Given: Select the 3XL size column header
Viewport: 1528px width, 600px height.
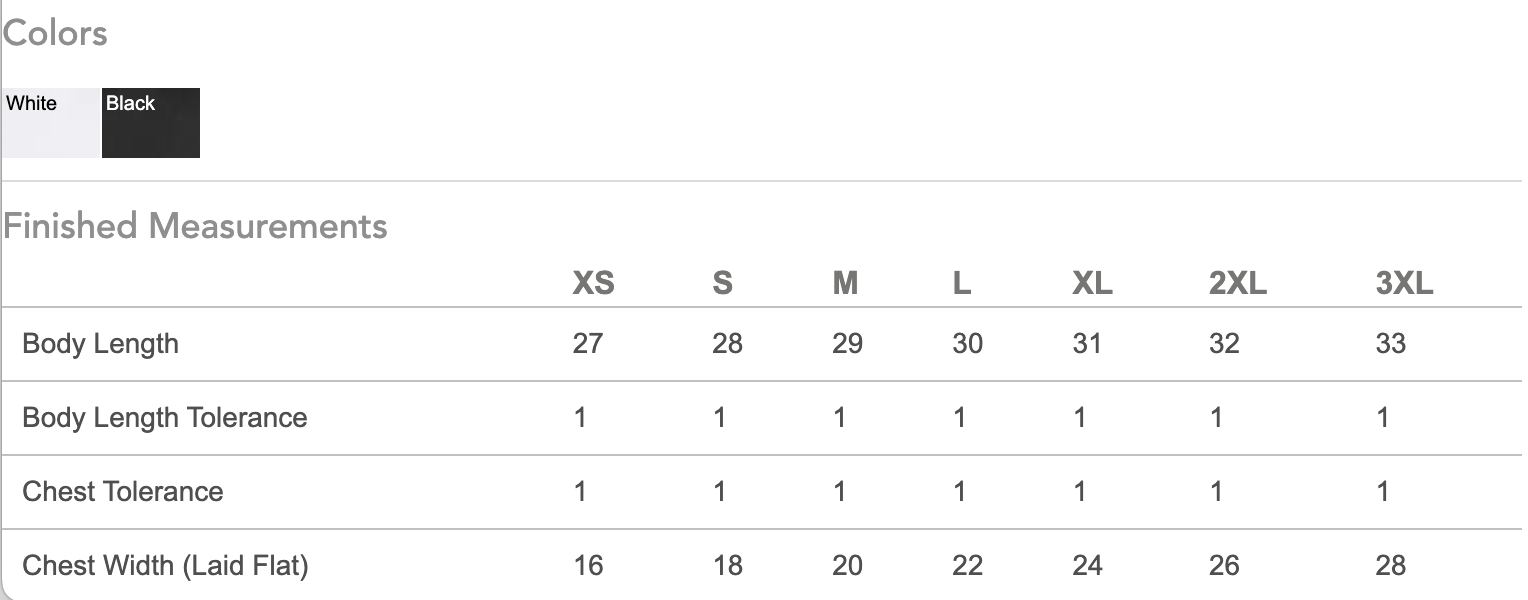Looking at the screenshot, I should click(1404, 284).
